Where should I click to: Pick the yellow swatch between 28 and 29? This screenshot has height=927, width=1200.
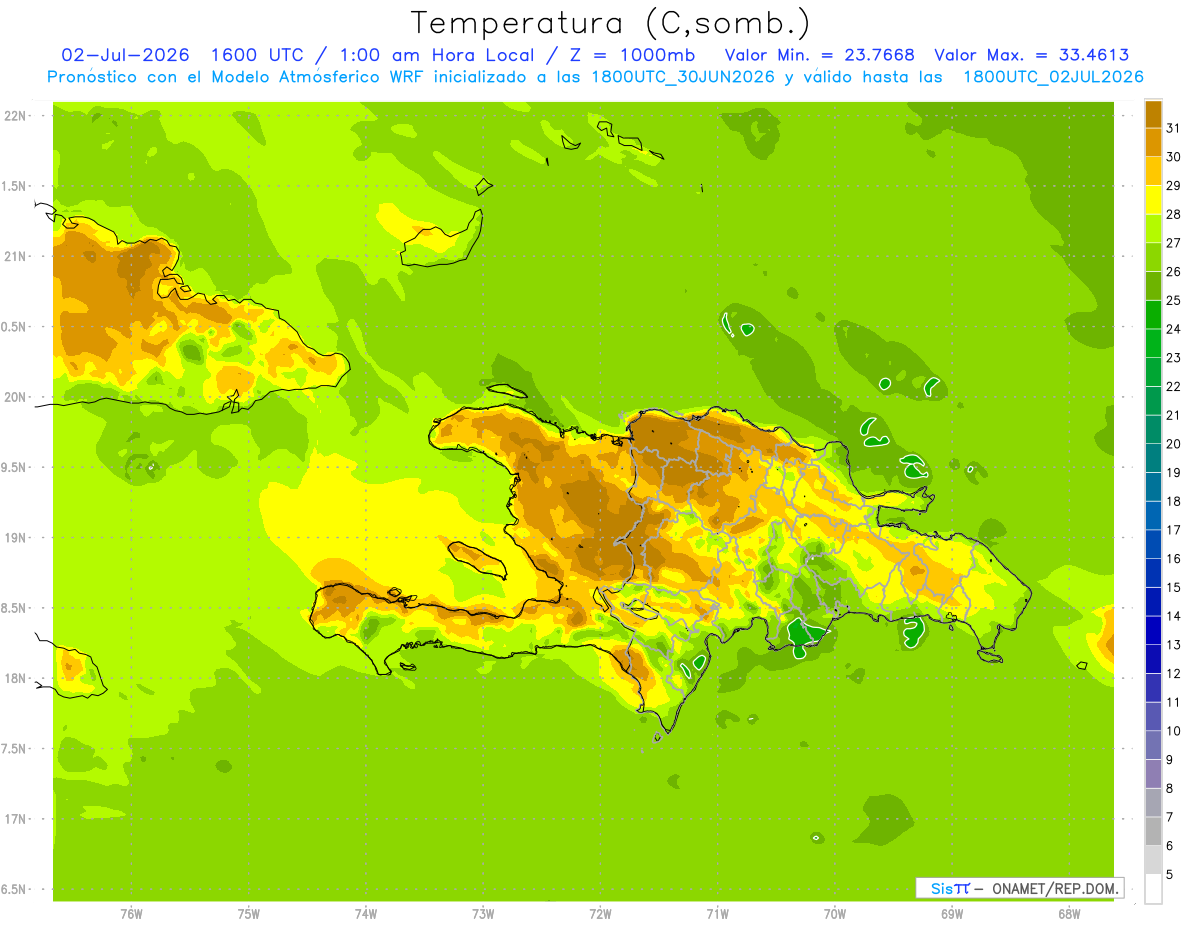1153,200
